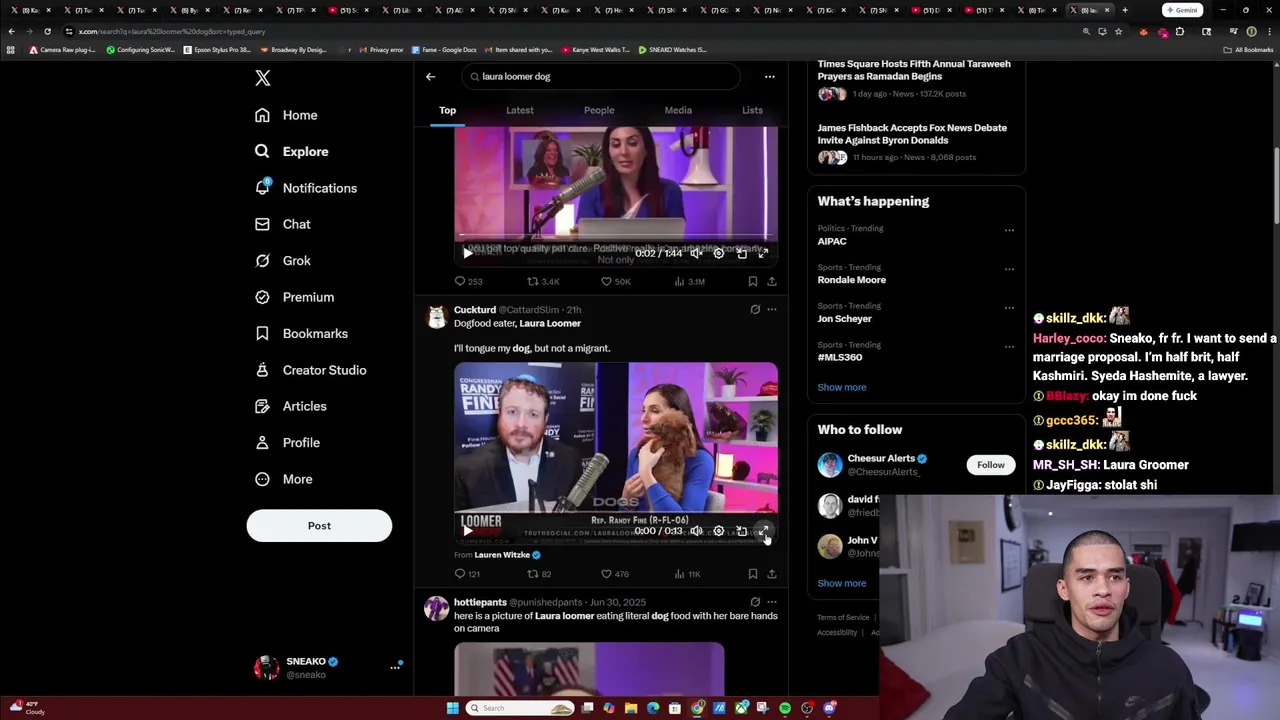Go to Profile in the sidebar
Viewport: 1280px width, 720px height.
[287, 442]
